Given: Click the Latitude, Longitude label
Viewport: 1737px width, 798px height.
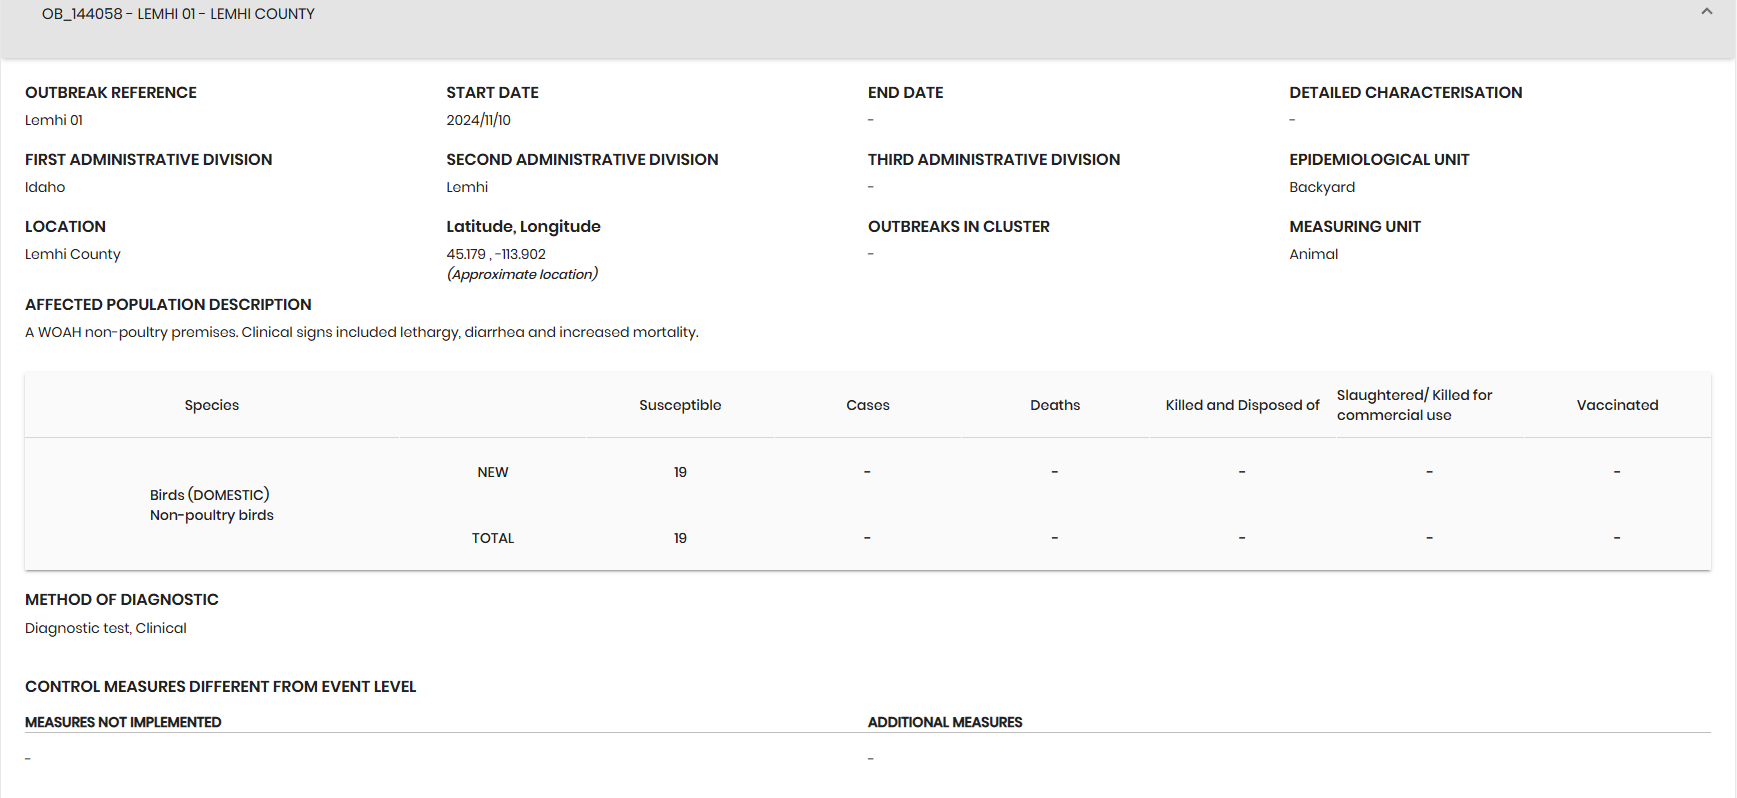Looking at the screenshot, I should coord(523,227).
